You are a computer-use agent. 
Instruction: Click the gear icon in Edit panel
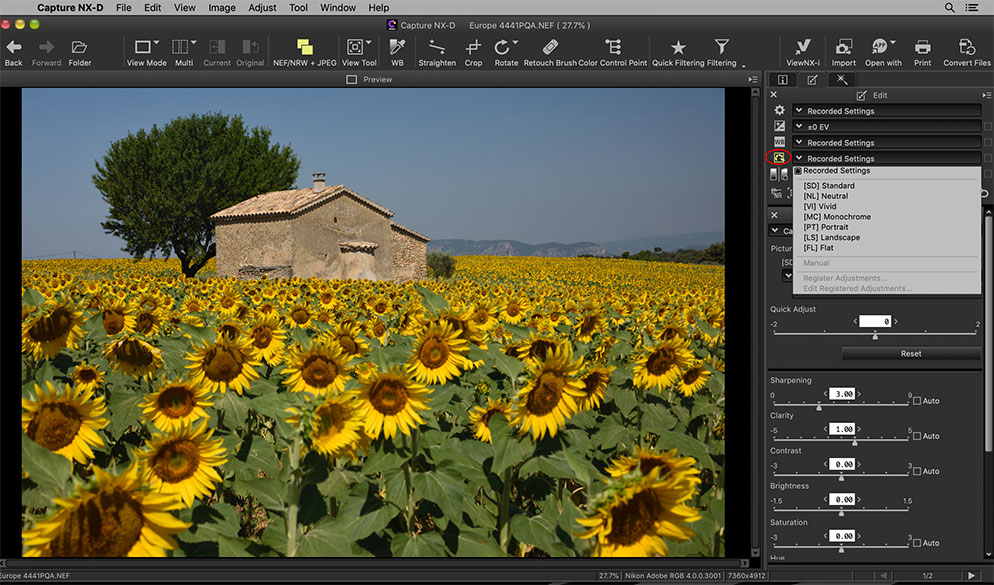(x=779, y=110)
